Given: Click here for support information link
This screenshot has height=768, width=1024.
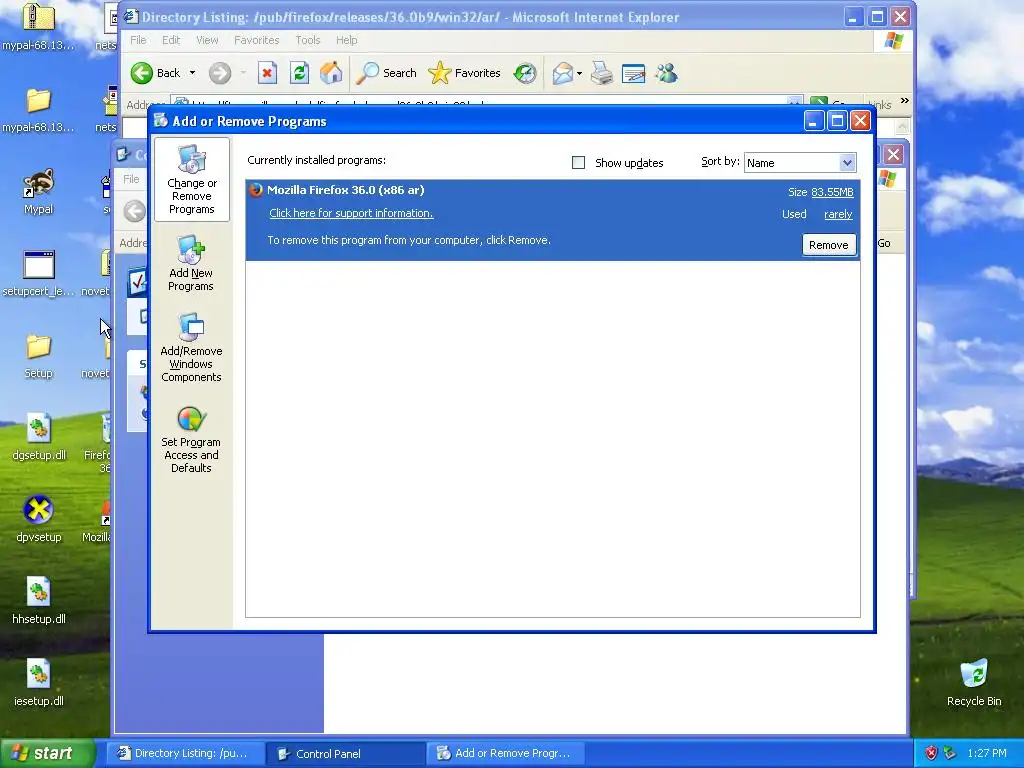Looking at the screenshot, I should point(351,214).
